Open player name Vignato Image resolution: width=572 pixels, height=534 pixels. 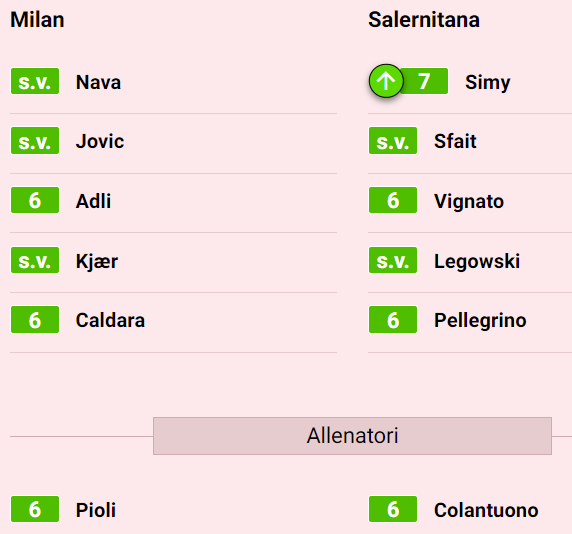click(469, 201)
